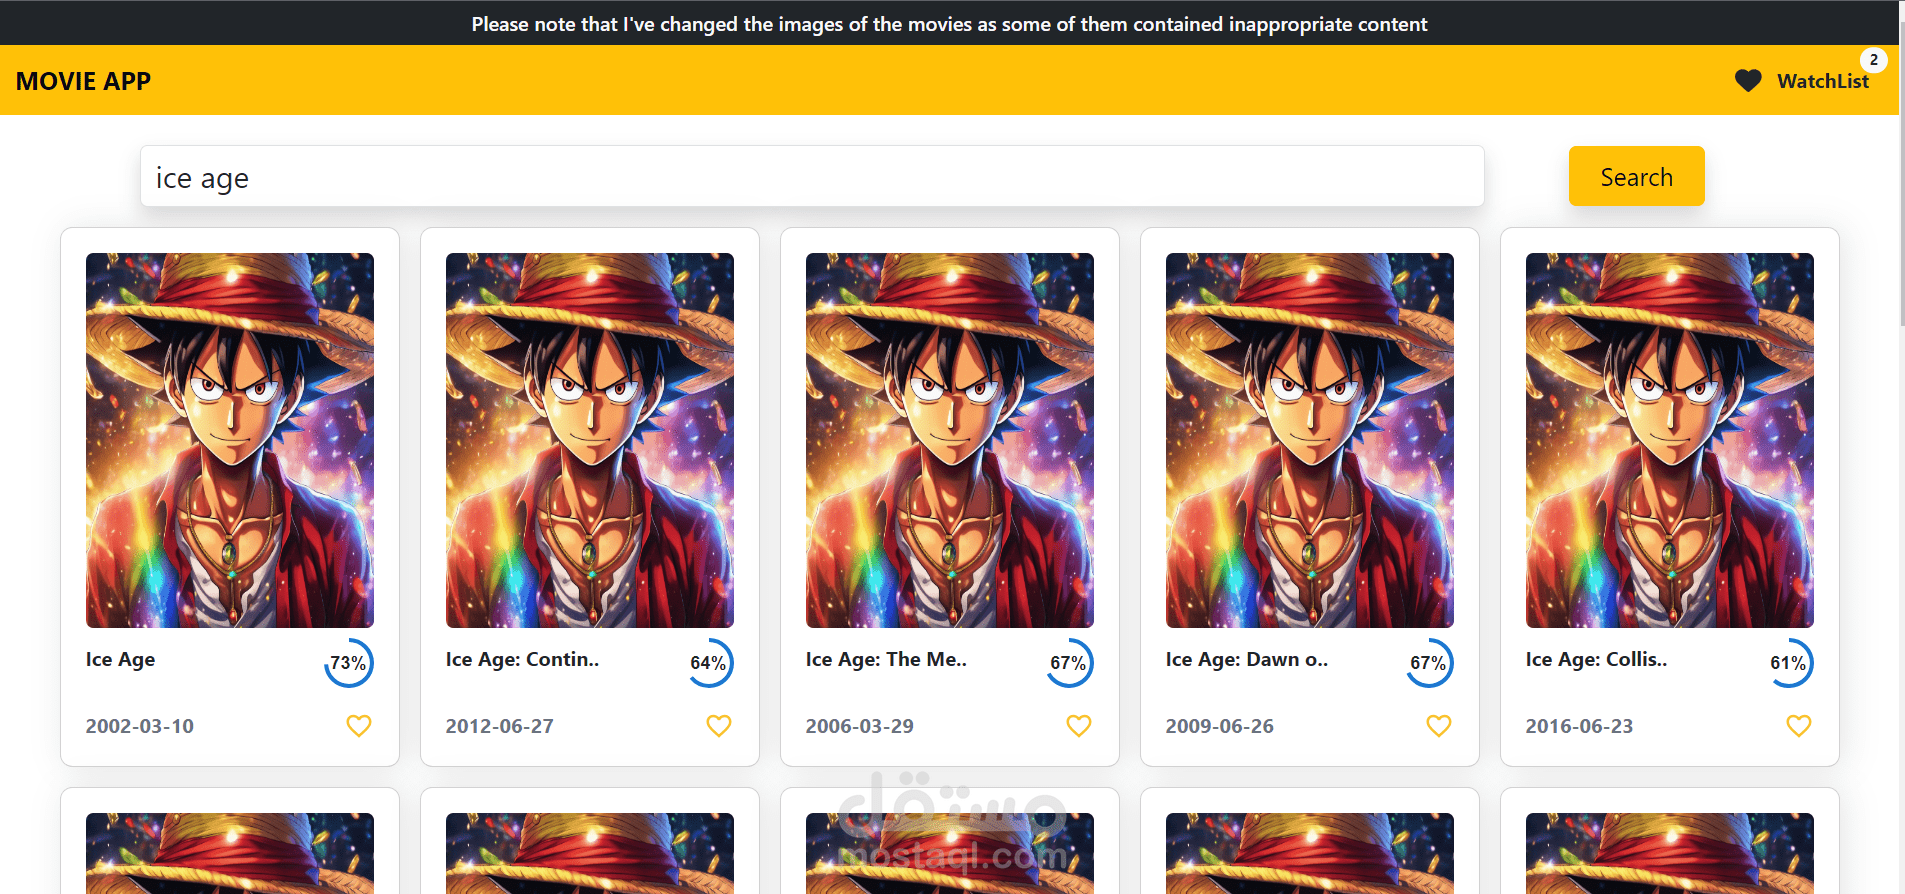
Task: Click the 67% rating on Ice Age: The Me..
Action: pyautogui.click(x=1069, y=663)
